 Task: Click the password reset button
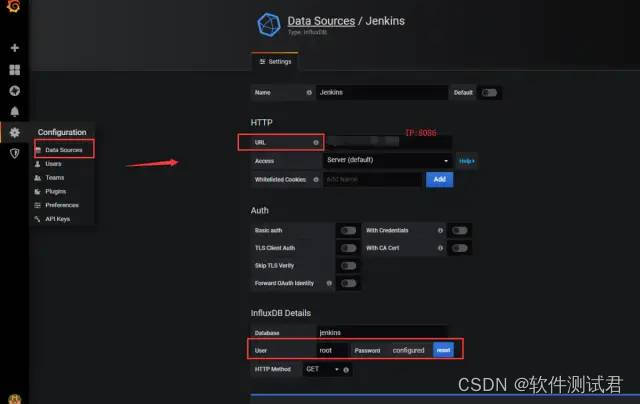(443, 350)
